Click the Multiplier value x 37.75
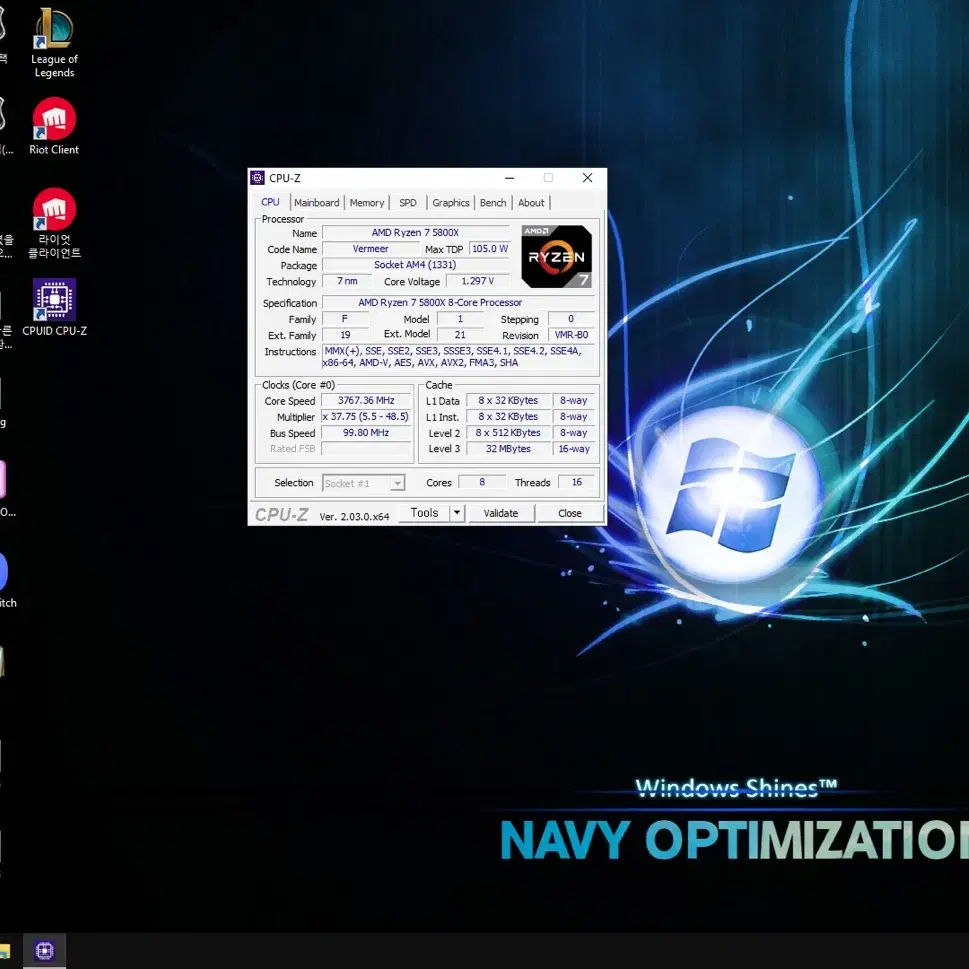The width and height of the screenshot is (969, 969). [366, 417]
